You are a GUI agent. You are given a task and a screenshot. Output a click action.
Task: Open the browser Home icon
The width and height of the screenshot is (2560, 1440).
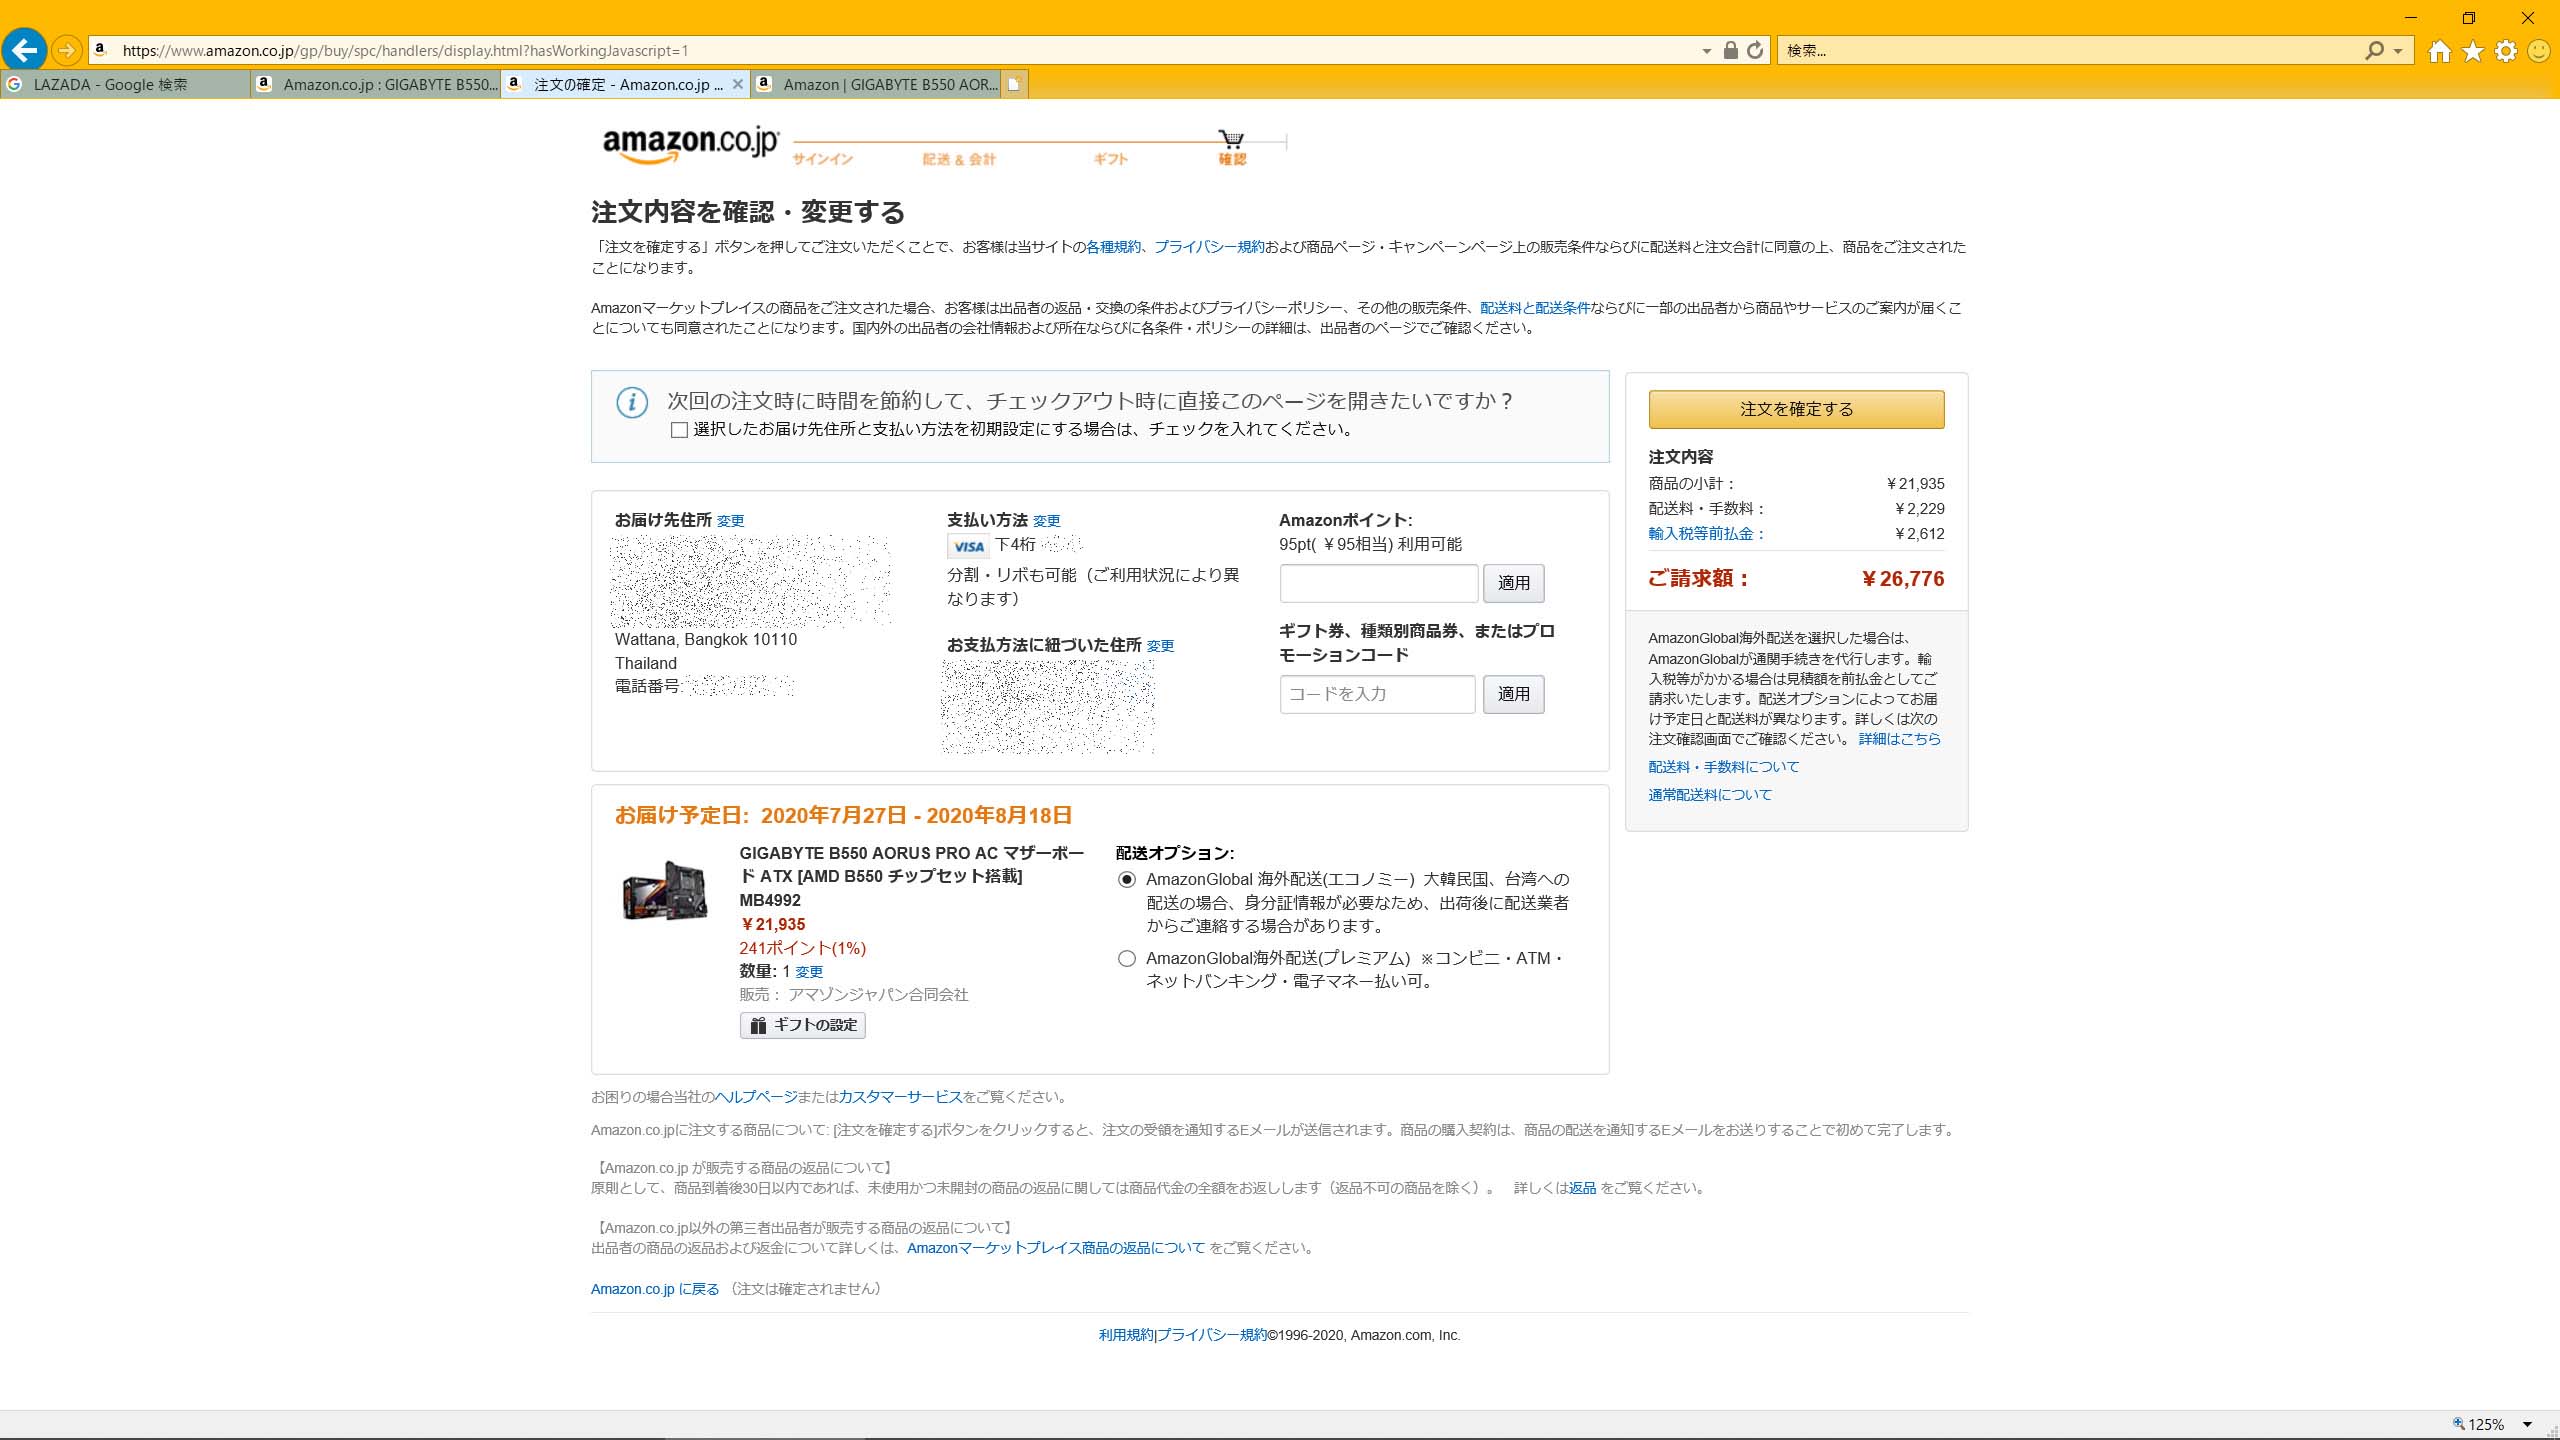(2440, 51)
